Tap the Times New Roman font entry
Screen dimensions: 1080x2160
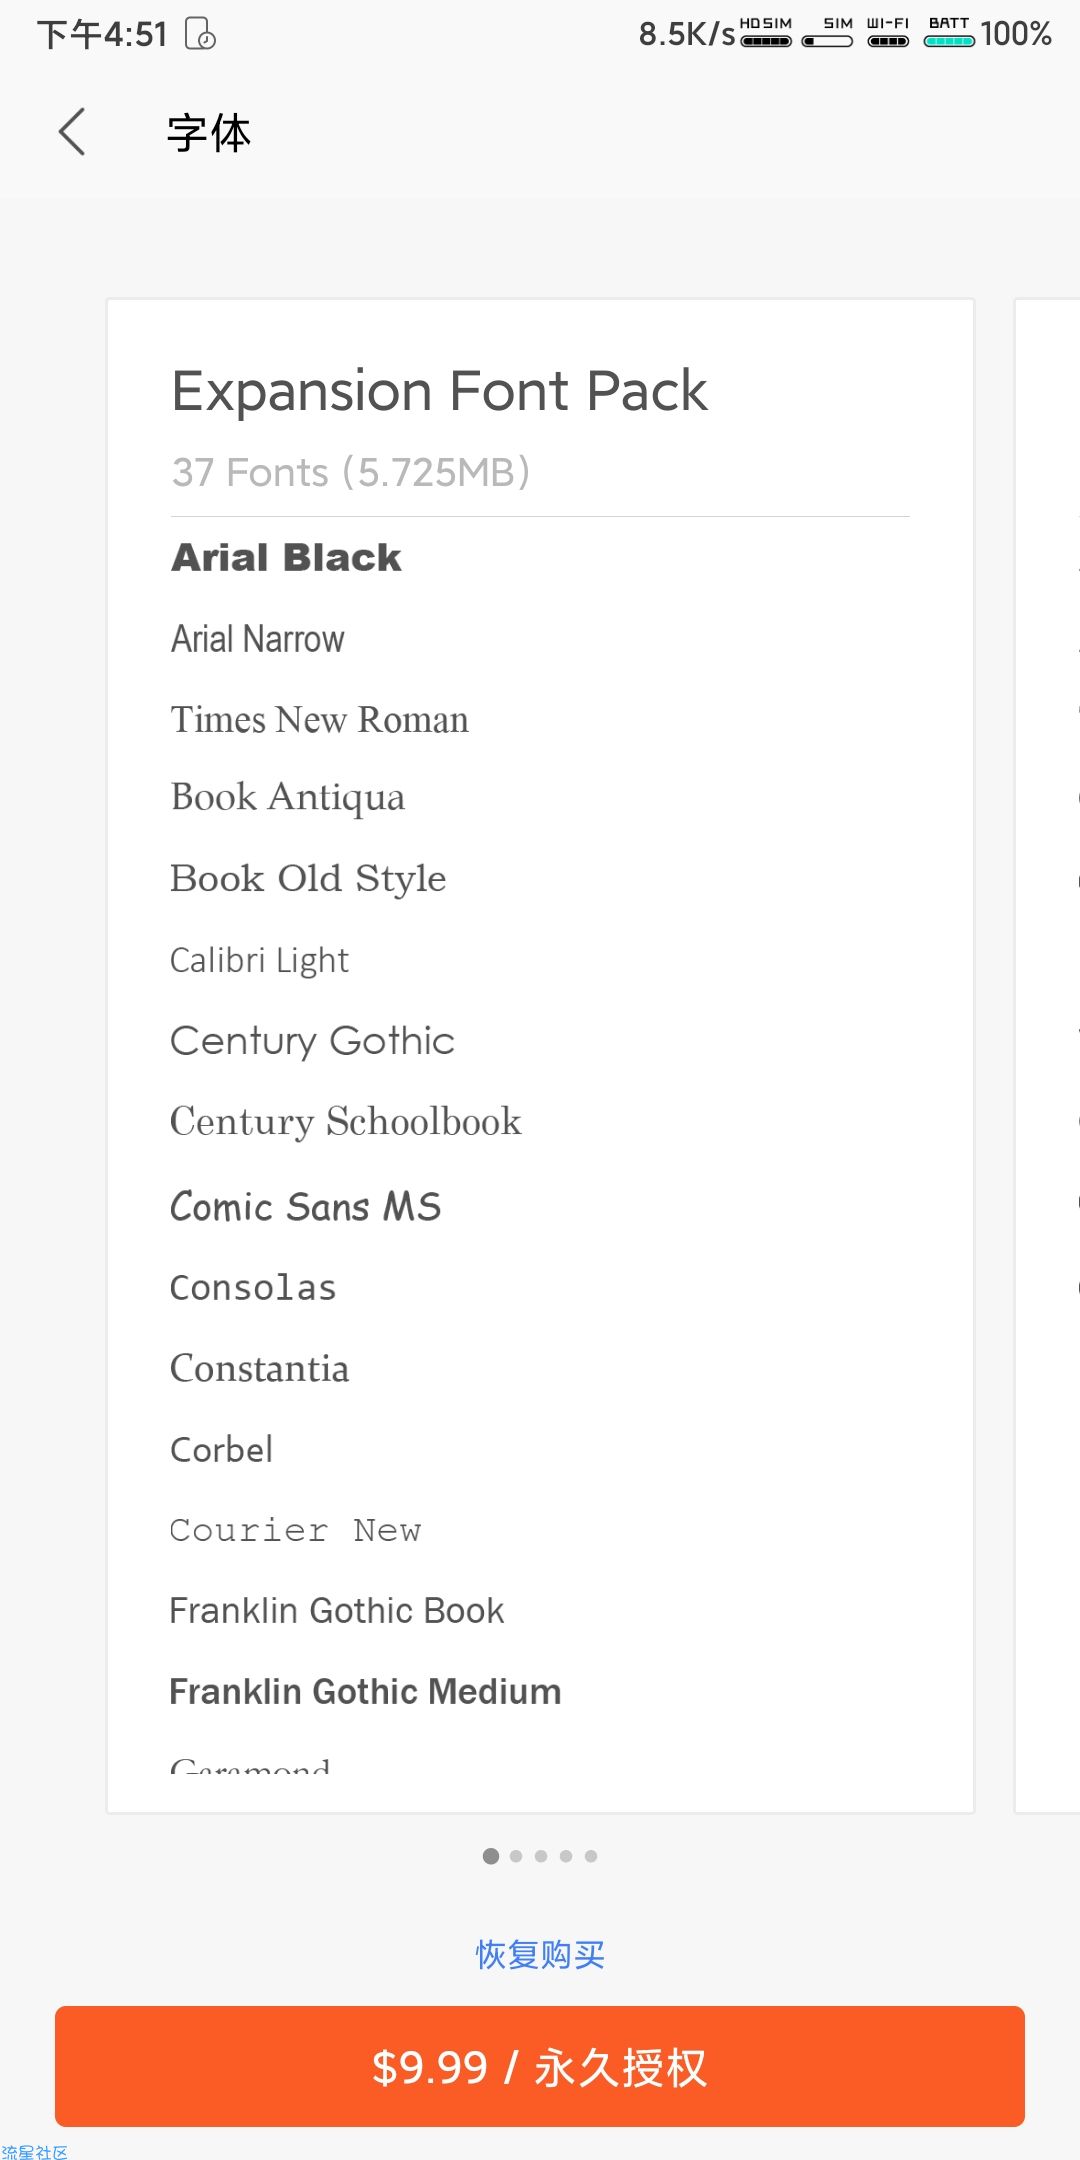320,719
